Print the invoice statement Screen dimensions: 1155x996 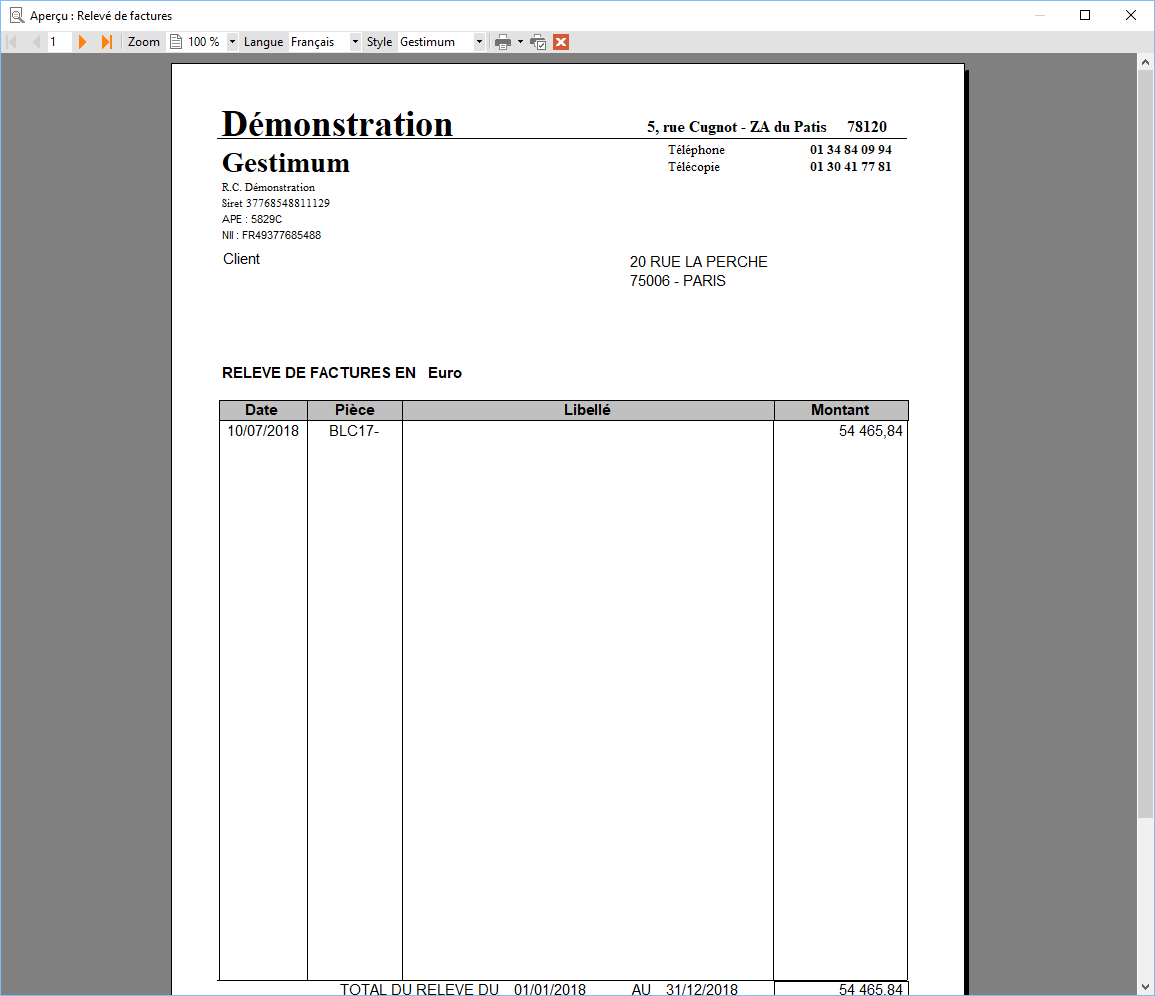[x=502, y=42]
